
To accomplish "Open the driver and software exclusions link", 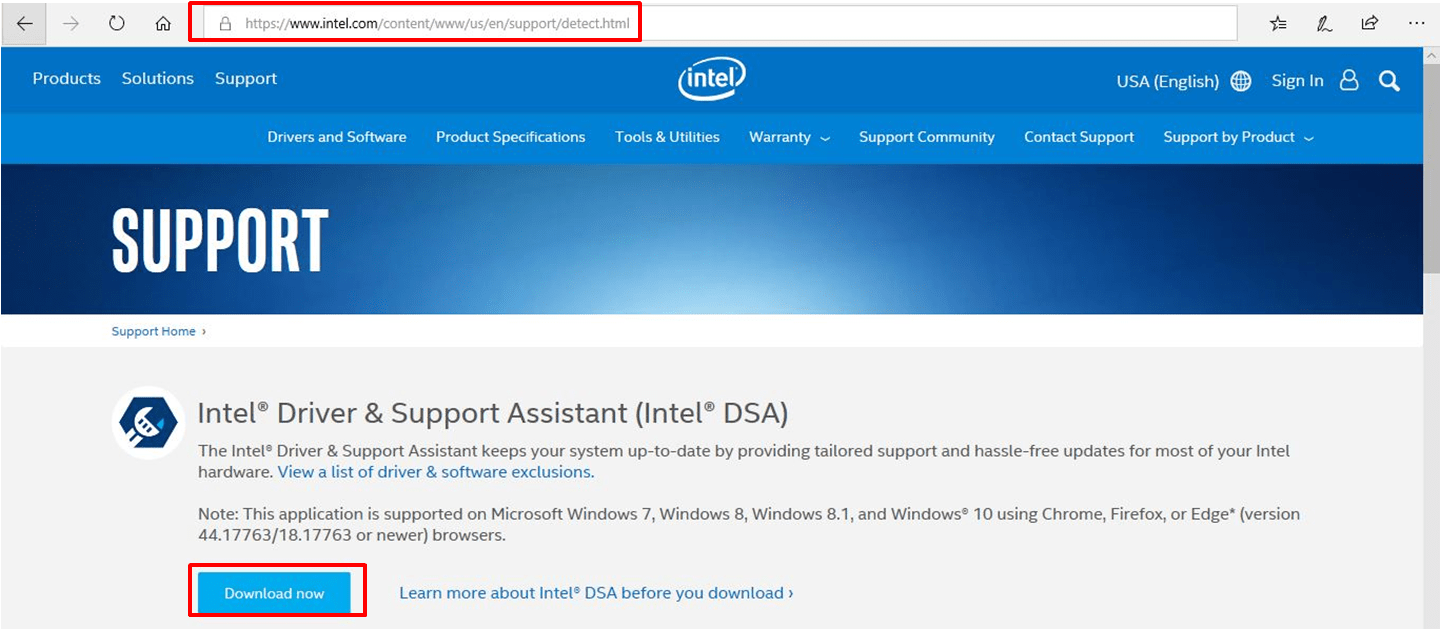I will tap(434, 471).
